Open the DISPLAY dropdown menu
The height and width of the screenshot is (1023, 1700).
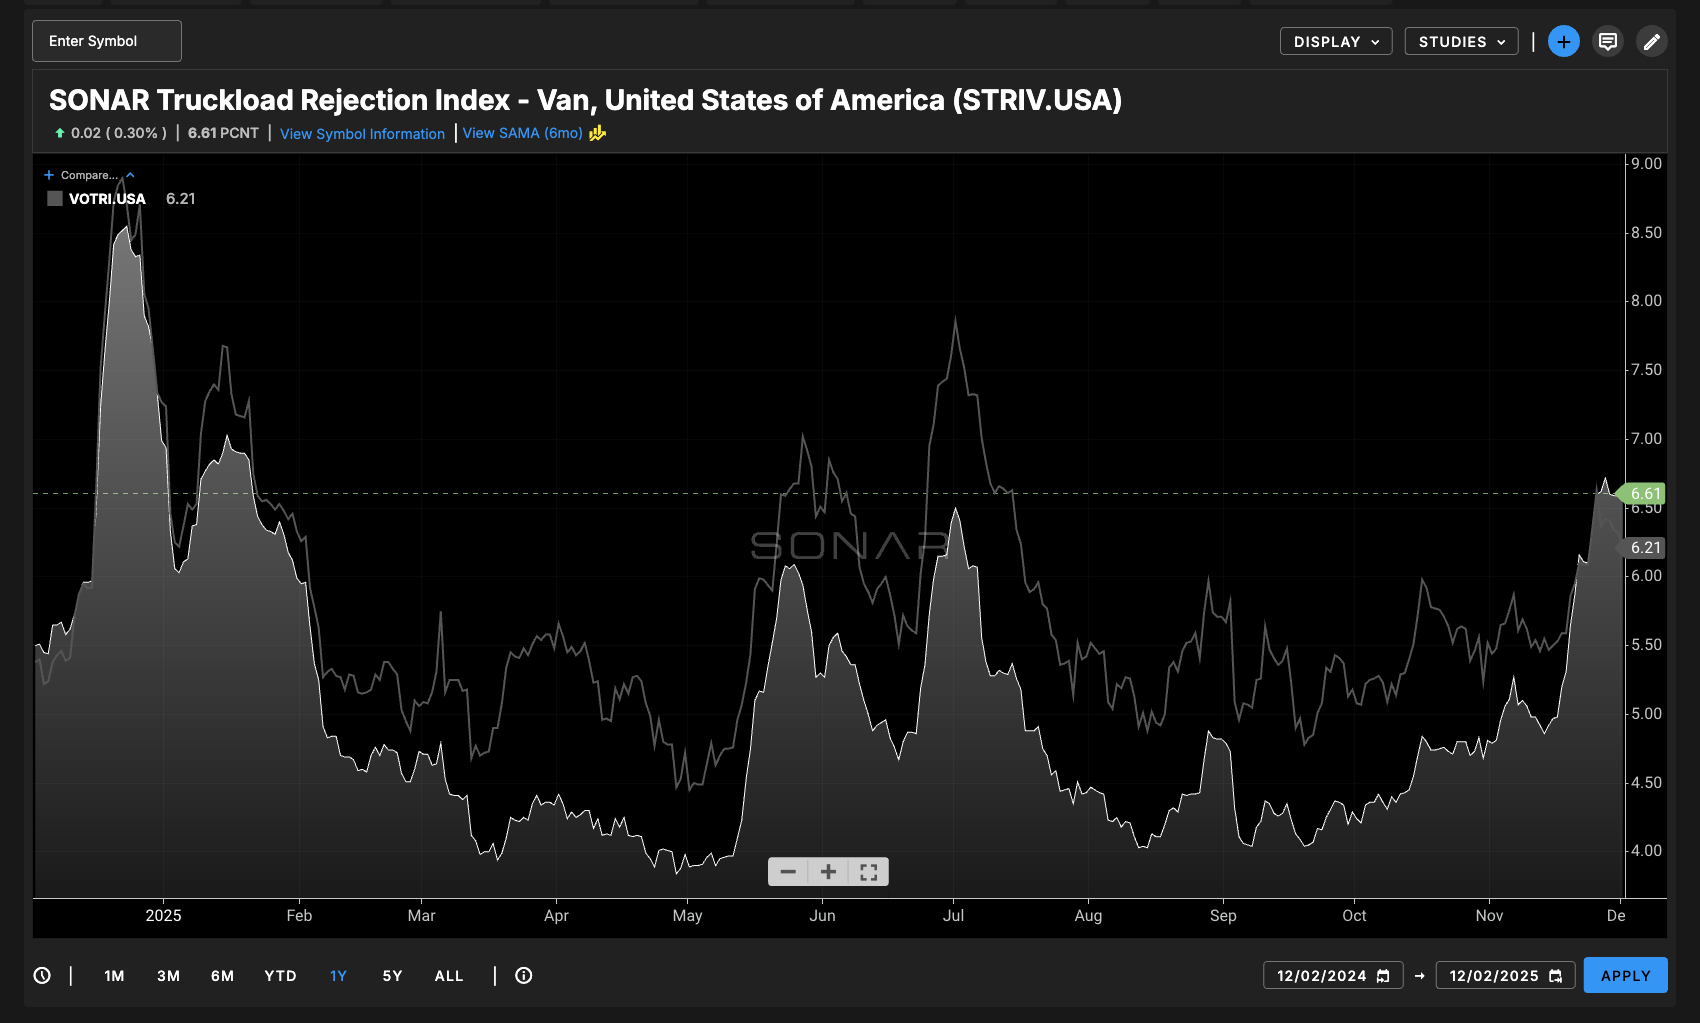pyautogui.click(x=1335, y=42)
